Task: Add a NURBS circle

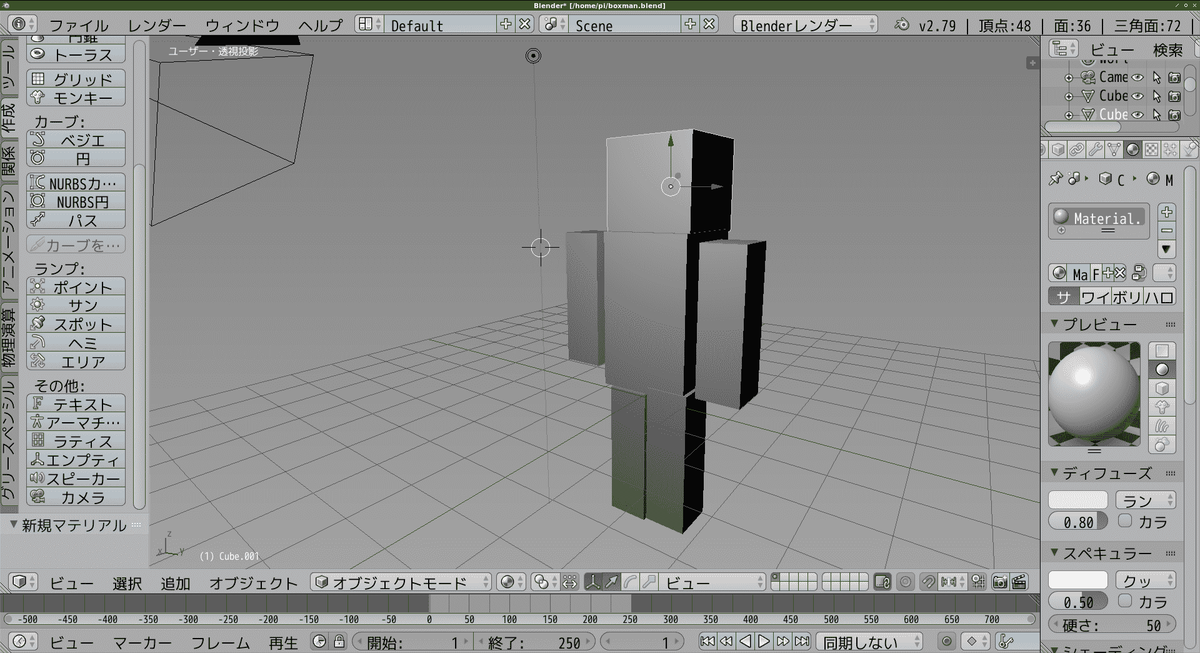Action: click(75, 202)
